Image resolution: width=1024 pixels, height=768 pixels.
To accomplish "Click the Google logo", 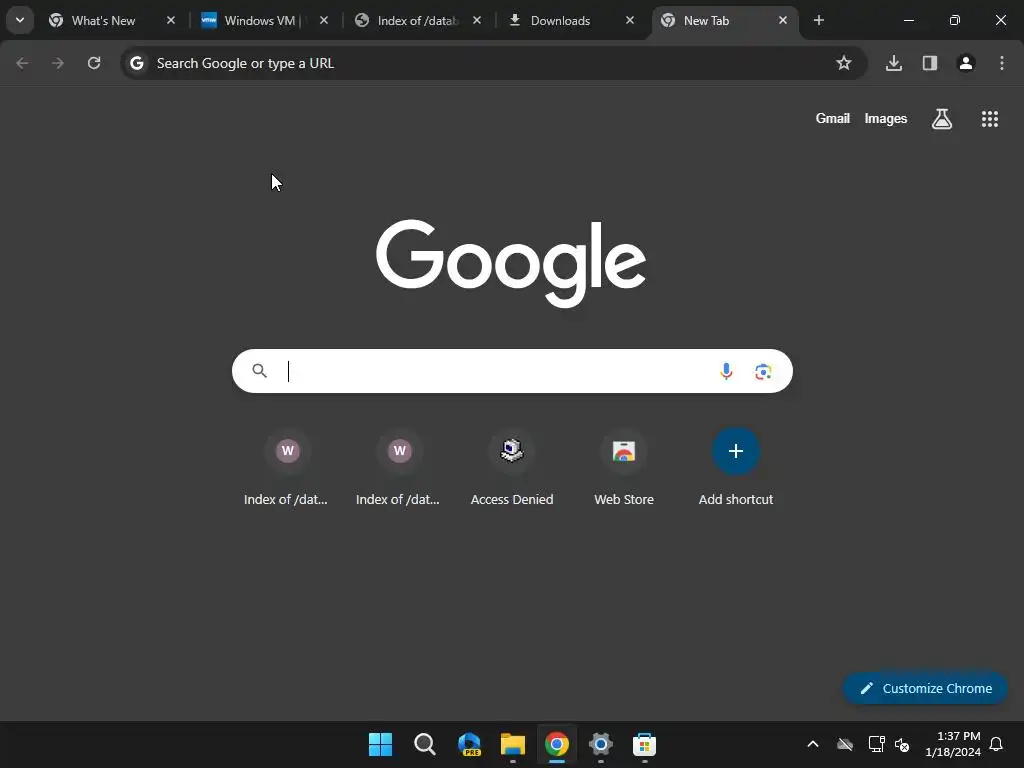I will tap(511, 263).
